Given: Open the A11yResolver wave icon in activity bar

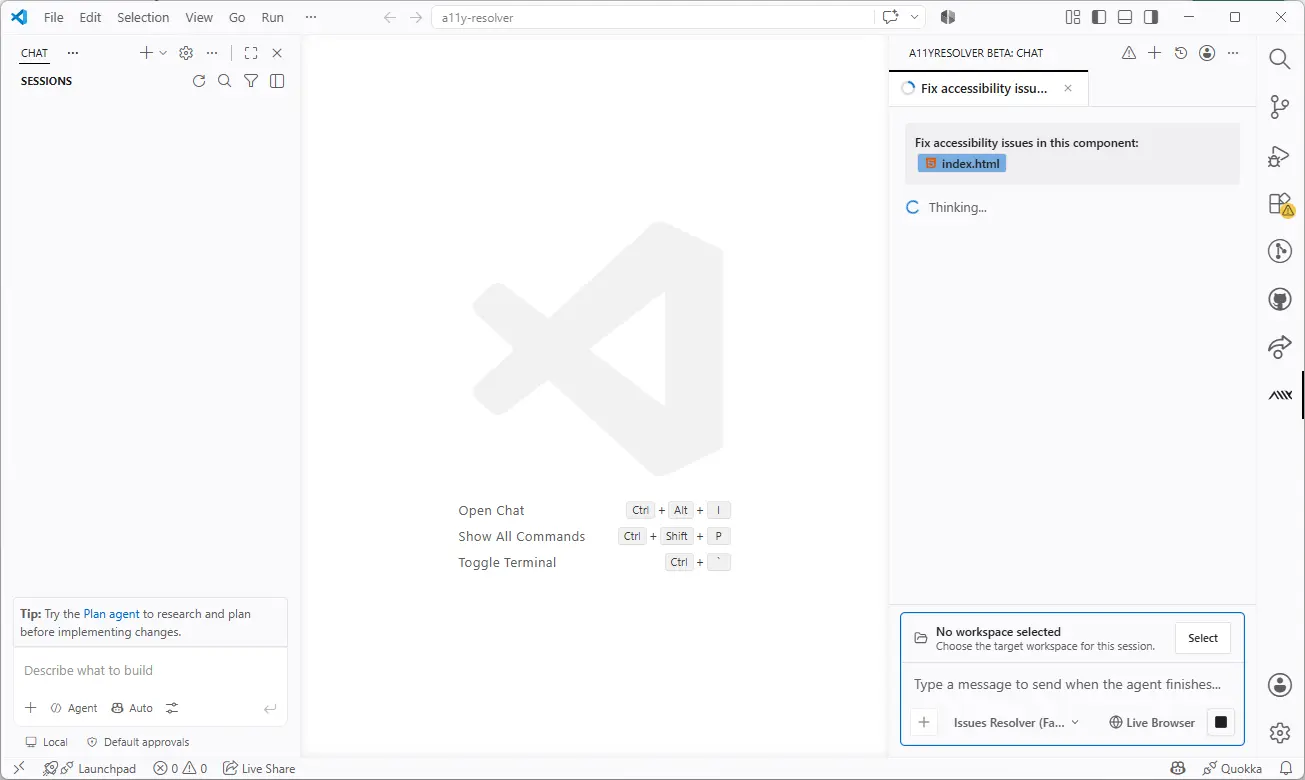Looking at the screenshot, I should point(1280,395).
